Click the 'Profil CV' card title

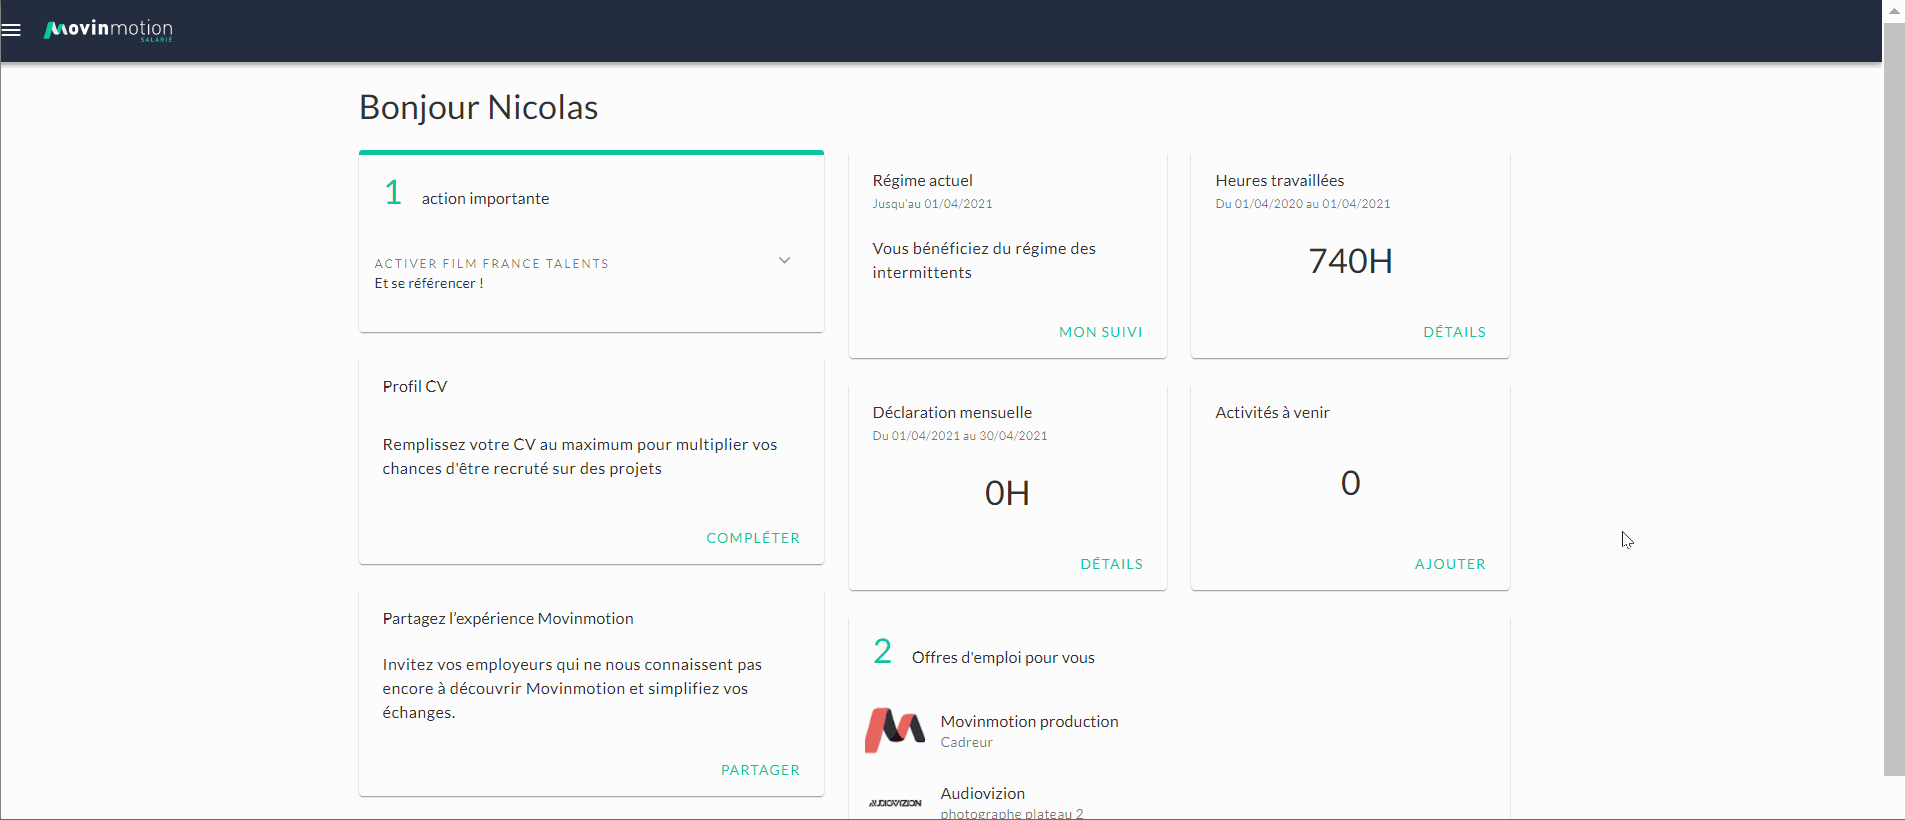(415, 387)
